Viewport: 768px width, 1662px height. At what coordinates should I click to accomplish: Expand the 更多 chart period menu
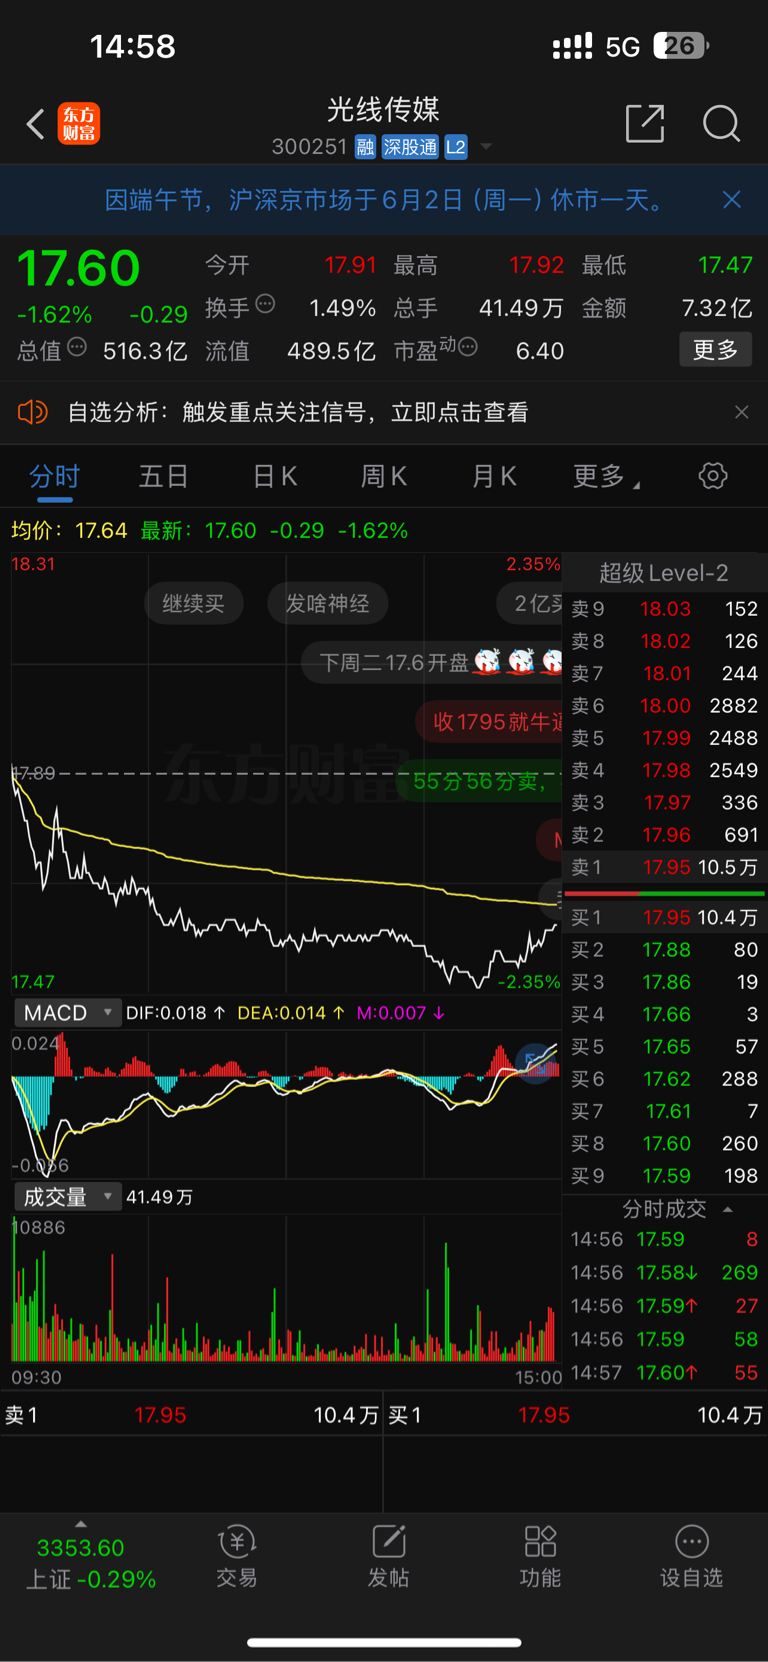pyautogui.click(x=606, y=476)
